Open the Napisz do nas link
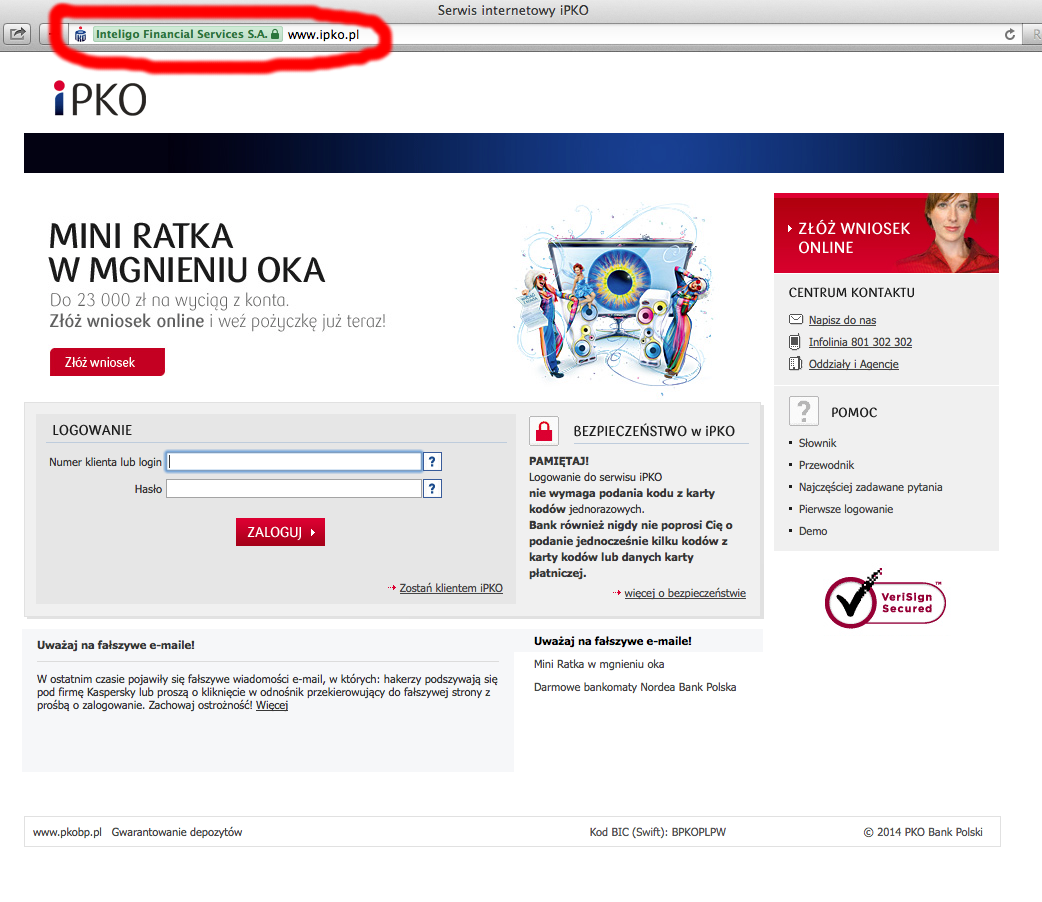The image size is (1042, 902). (842, 320)
